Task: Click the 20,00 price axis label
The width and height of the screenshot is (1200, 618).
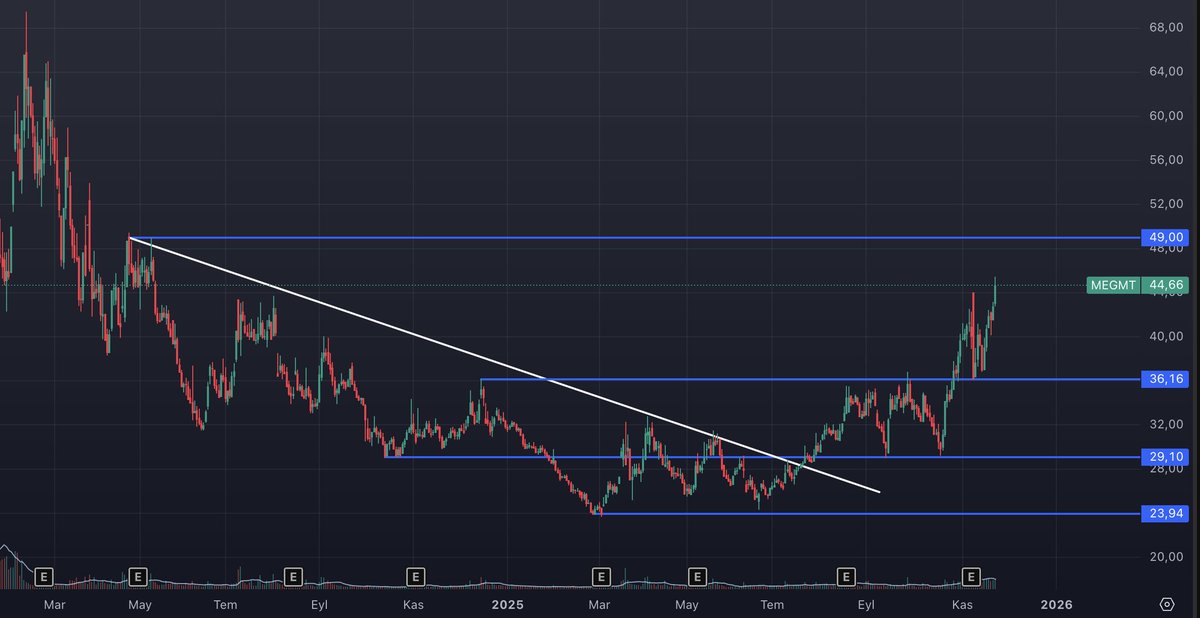Action: pyautogui.click(x=1165, y=556)
